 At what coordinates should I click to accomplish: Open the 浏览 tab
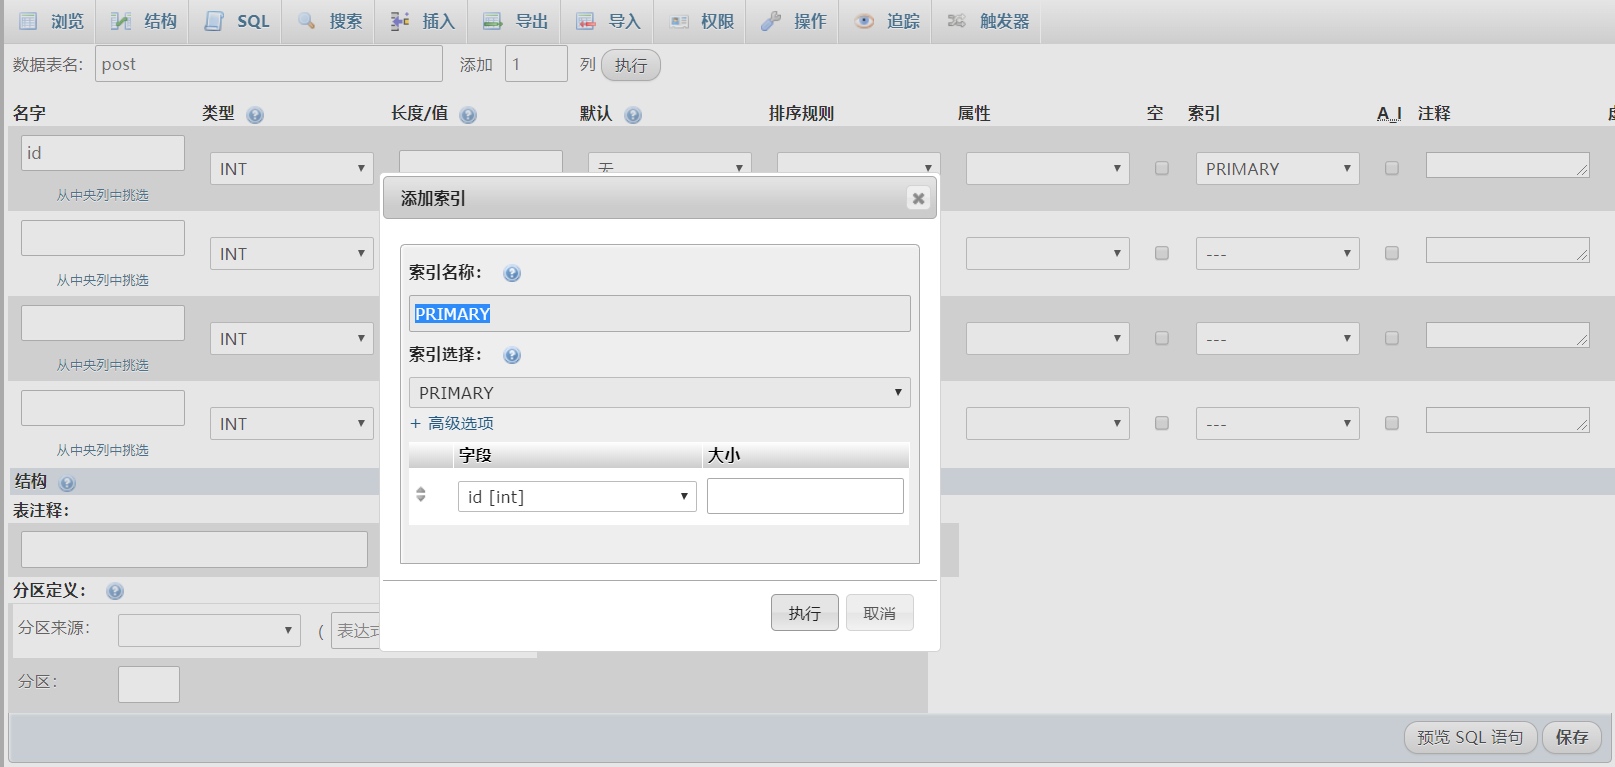[52, 21]
